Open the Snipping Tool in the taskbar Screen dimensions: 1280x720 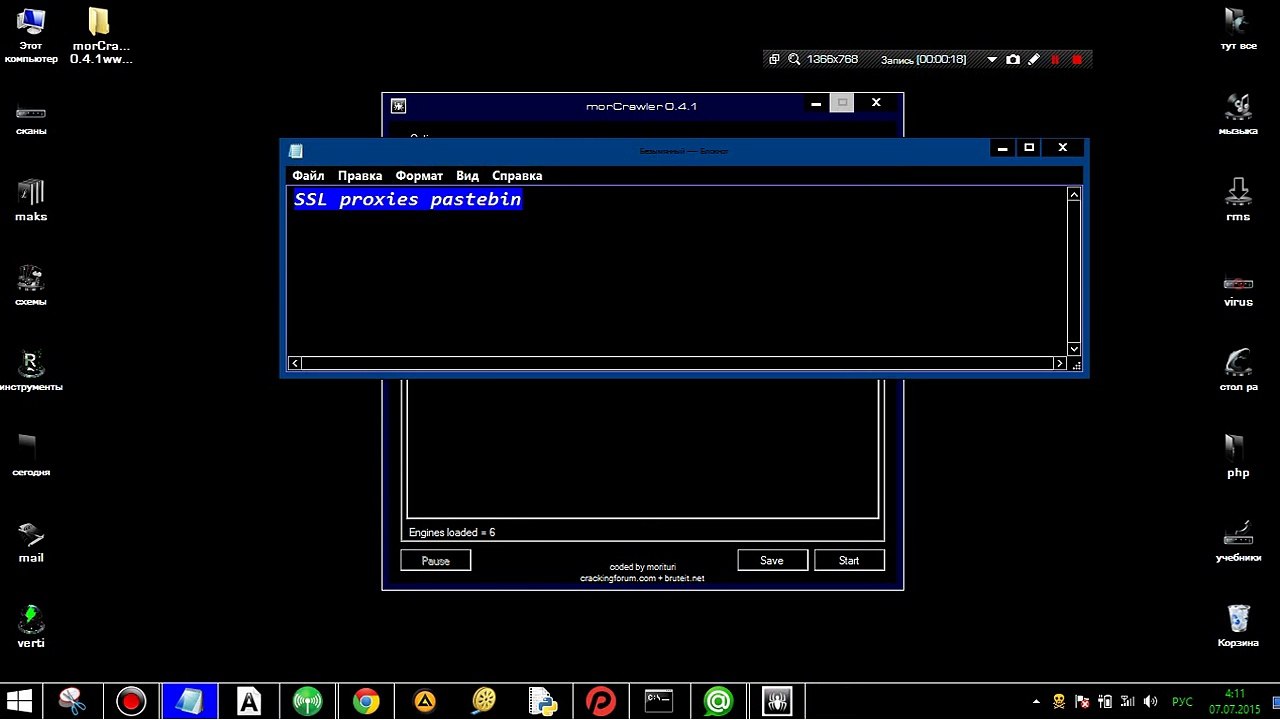pos(72,701)
